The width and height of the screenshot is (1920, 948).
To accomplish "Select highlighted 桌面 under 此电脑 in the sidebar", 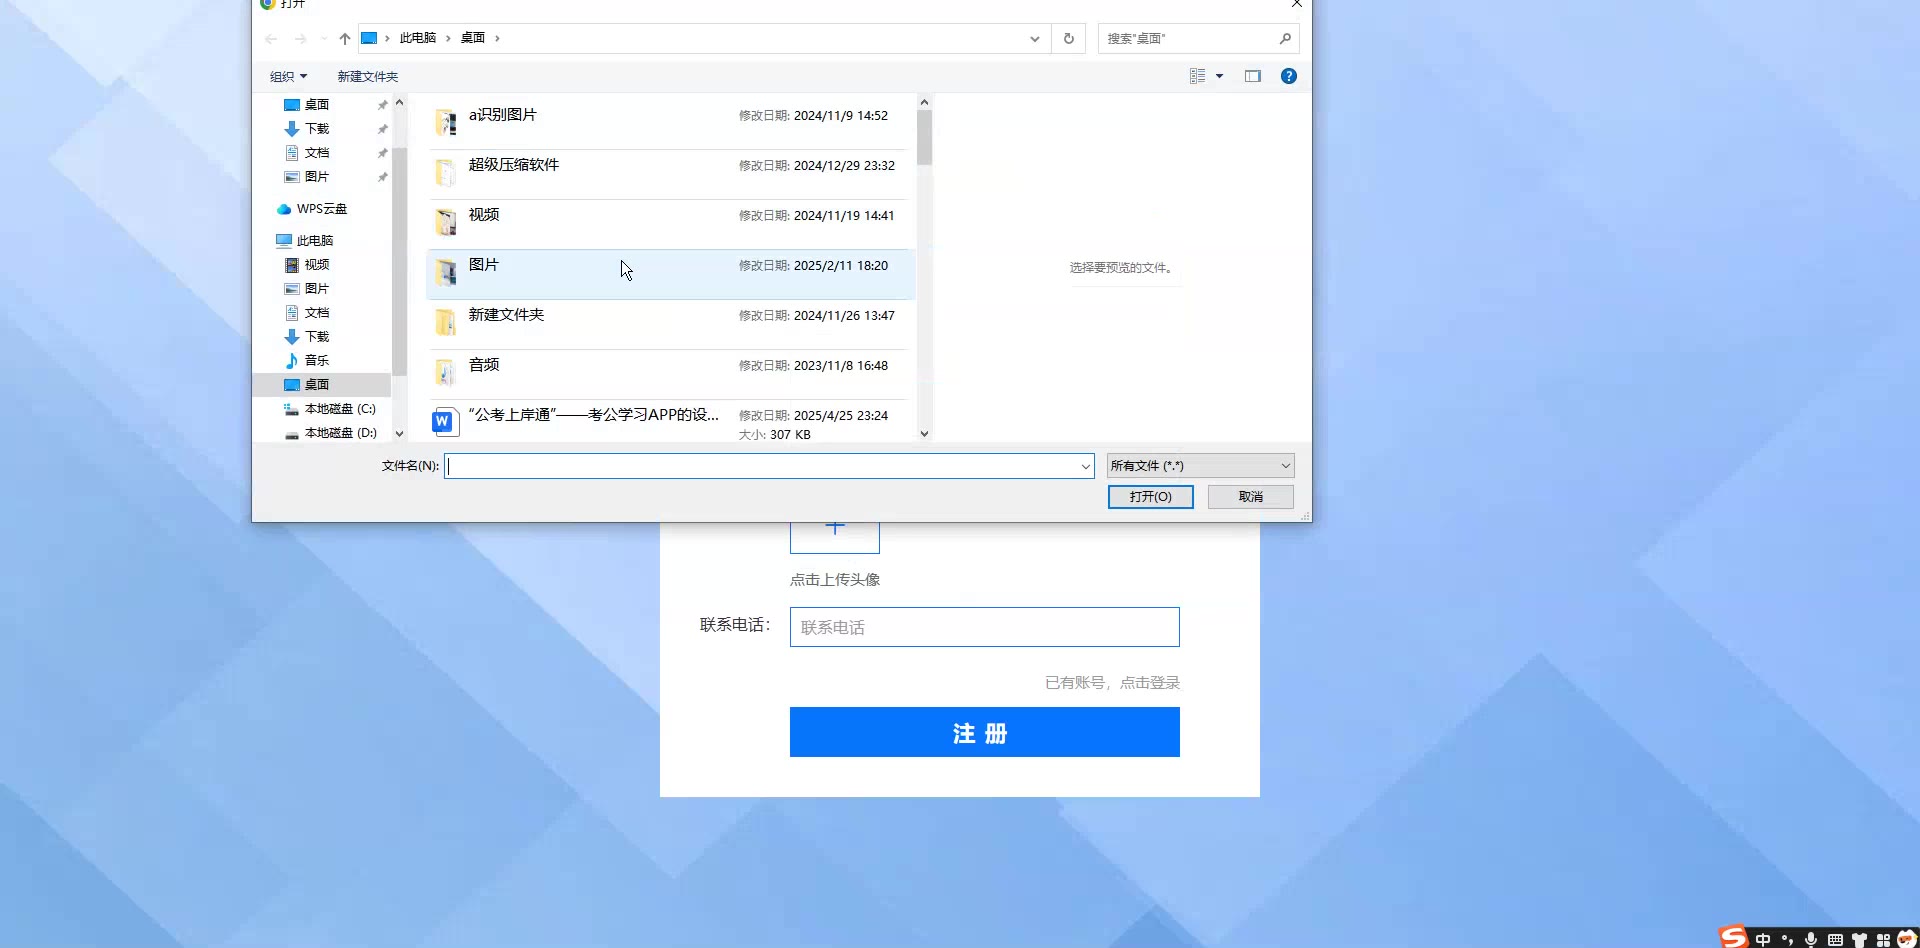I will pyautogui.click(x=322, y=385).
